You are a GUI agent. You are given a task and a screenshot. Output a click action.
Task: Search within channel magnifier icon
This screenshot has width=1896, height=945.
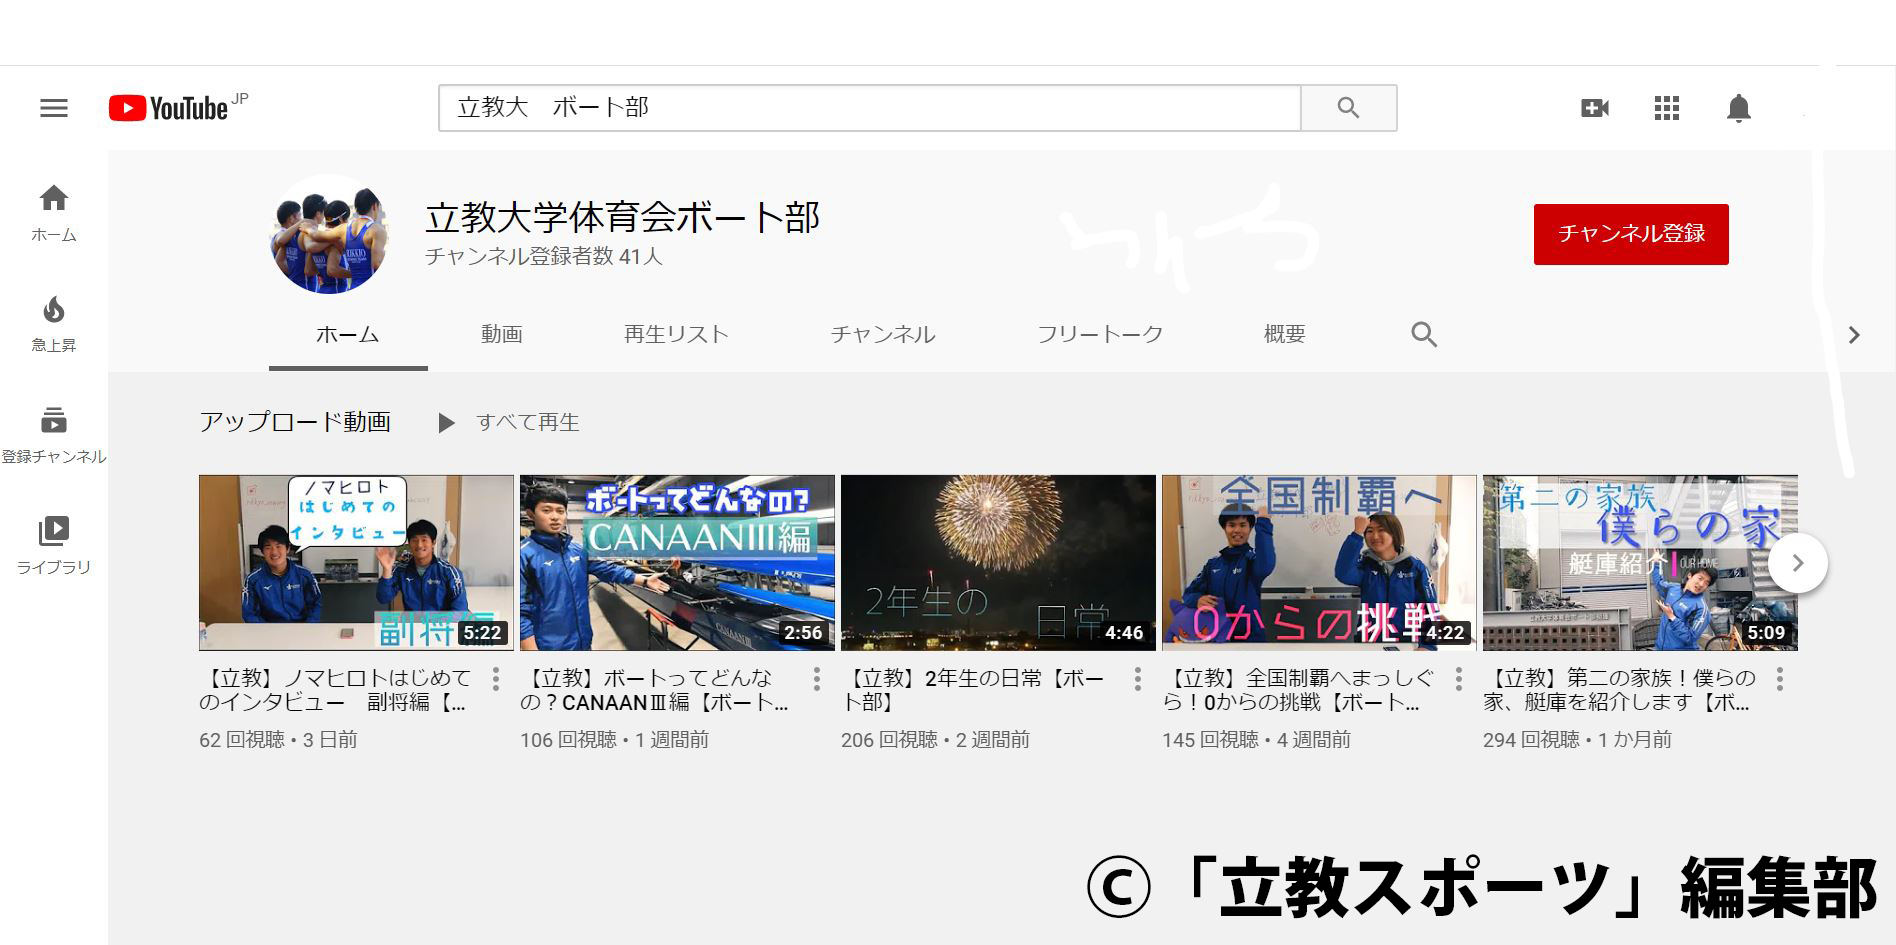coord(1424,334)
